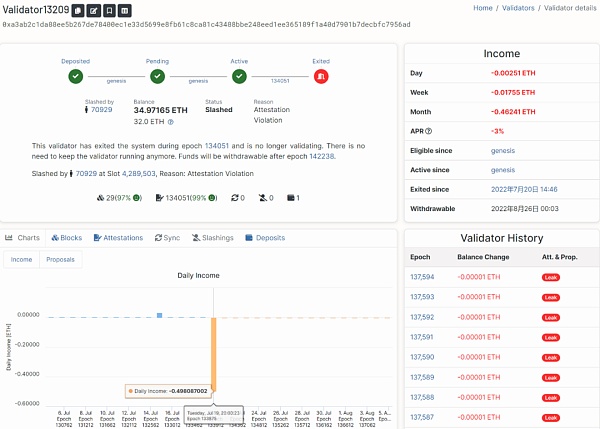Click the Active status checkmark icon
This screenshot has width=600, height=429.
pyautogui.click(x=240, y=75)
